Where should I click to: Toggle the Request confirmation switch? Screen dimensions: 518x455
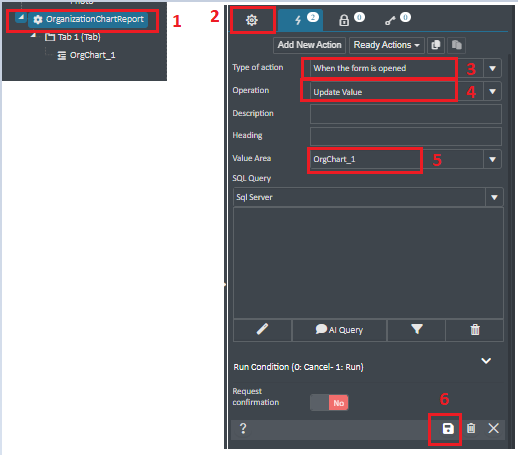pos(329,403)
